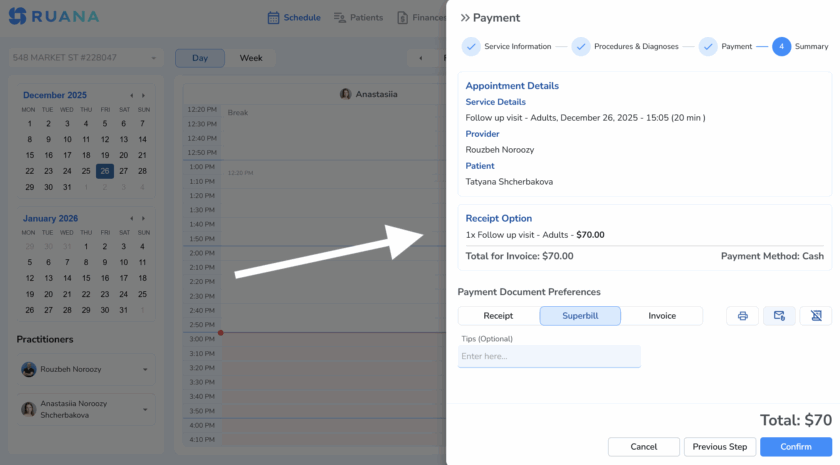840x465 pixels.
Task: Click Rouzbeh Noroozy's avatar under Practitioners
Action: pos(29,369)
